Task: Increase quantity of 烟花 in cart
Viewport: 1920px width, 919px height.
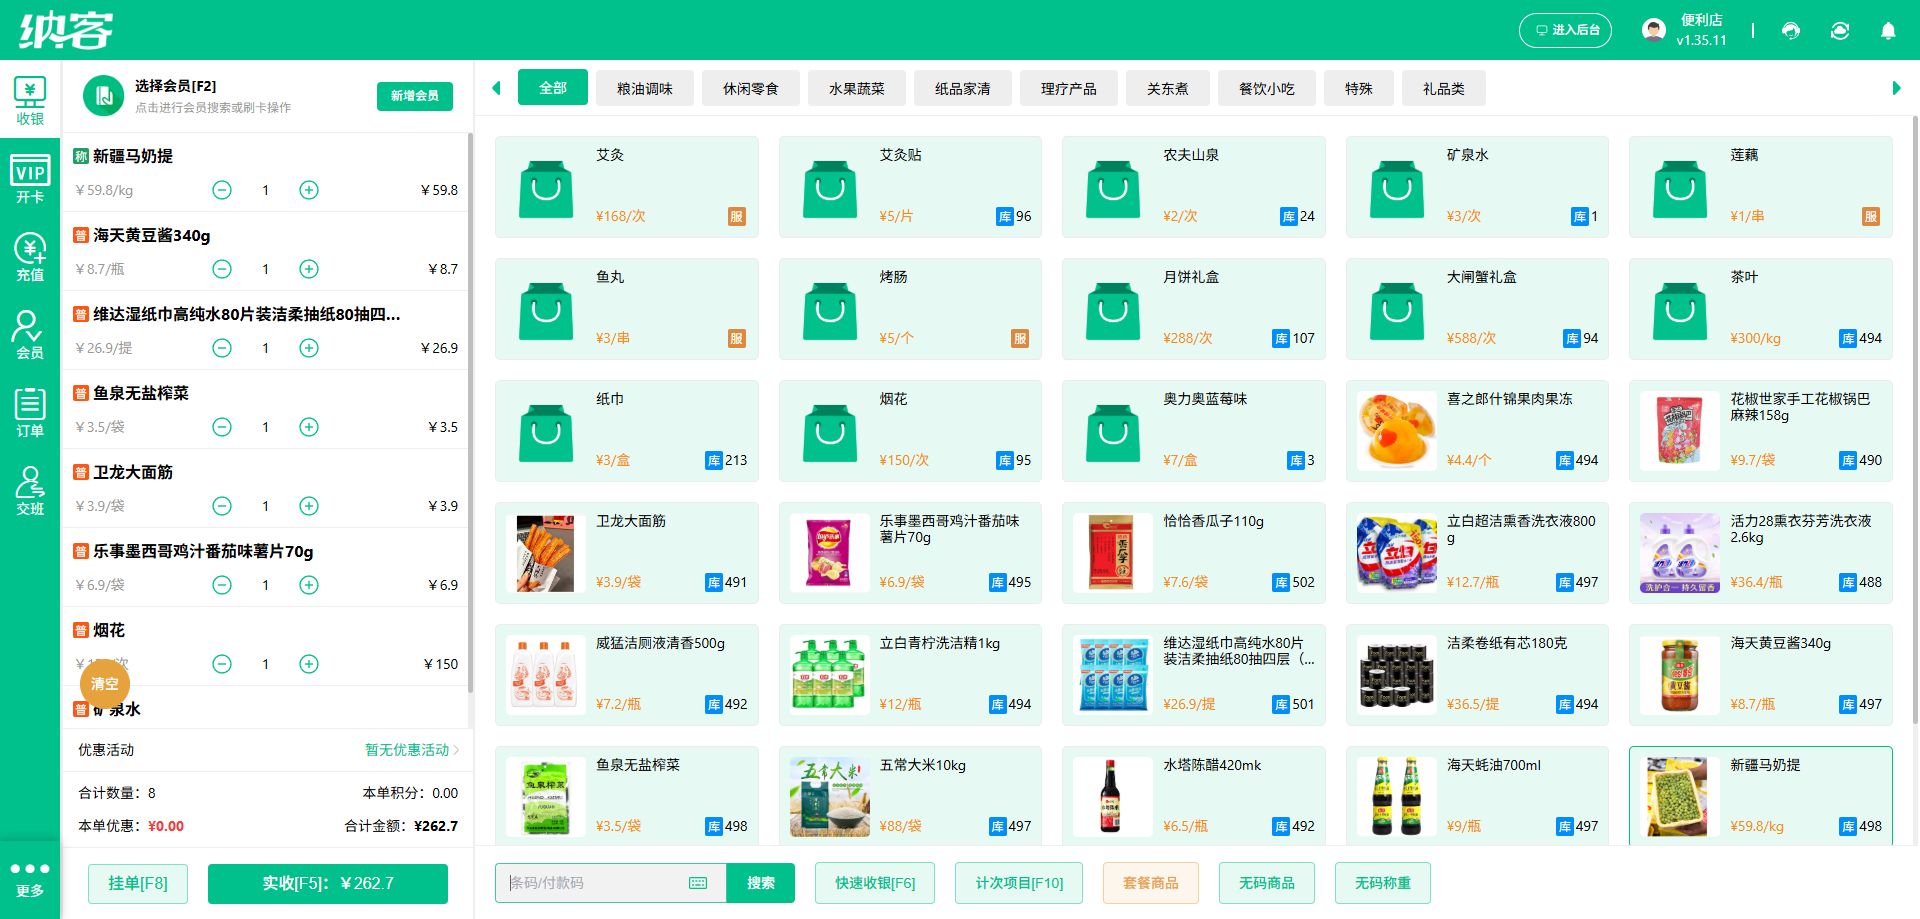Action: (x=309, y=664)
